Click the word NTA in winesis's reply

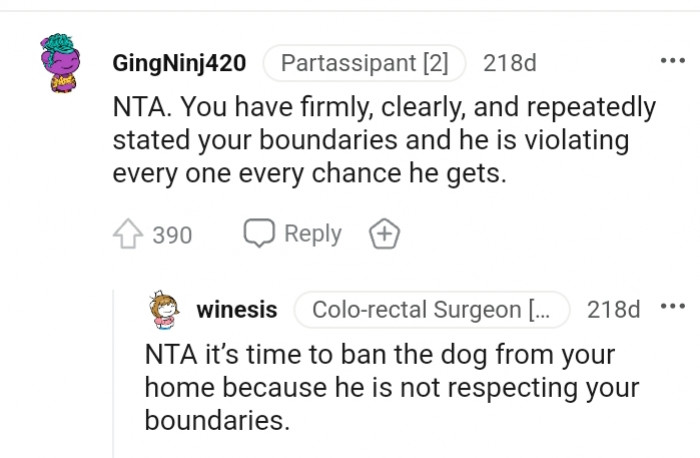pyautogui.click(x=172, y=354)
